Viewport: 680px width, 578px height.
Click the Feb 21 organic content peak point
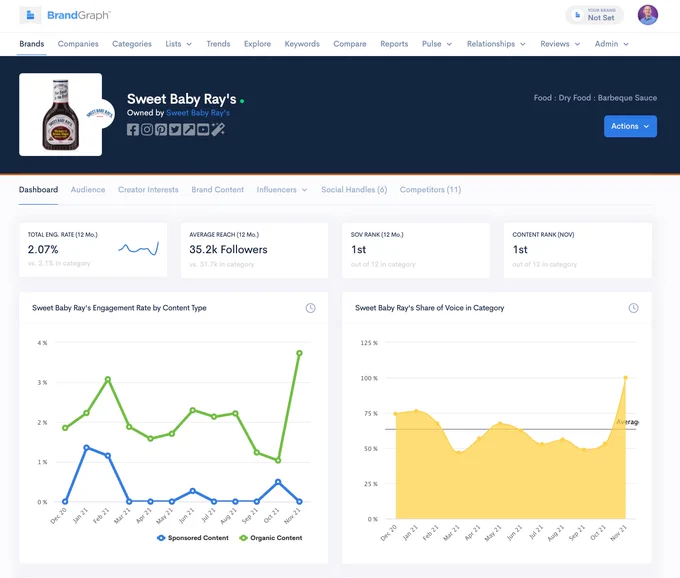pos(108,379)
